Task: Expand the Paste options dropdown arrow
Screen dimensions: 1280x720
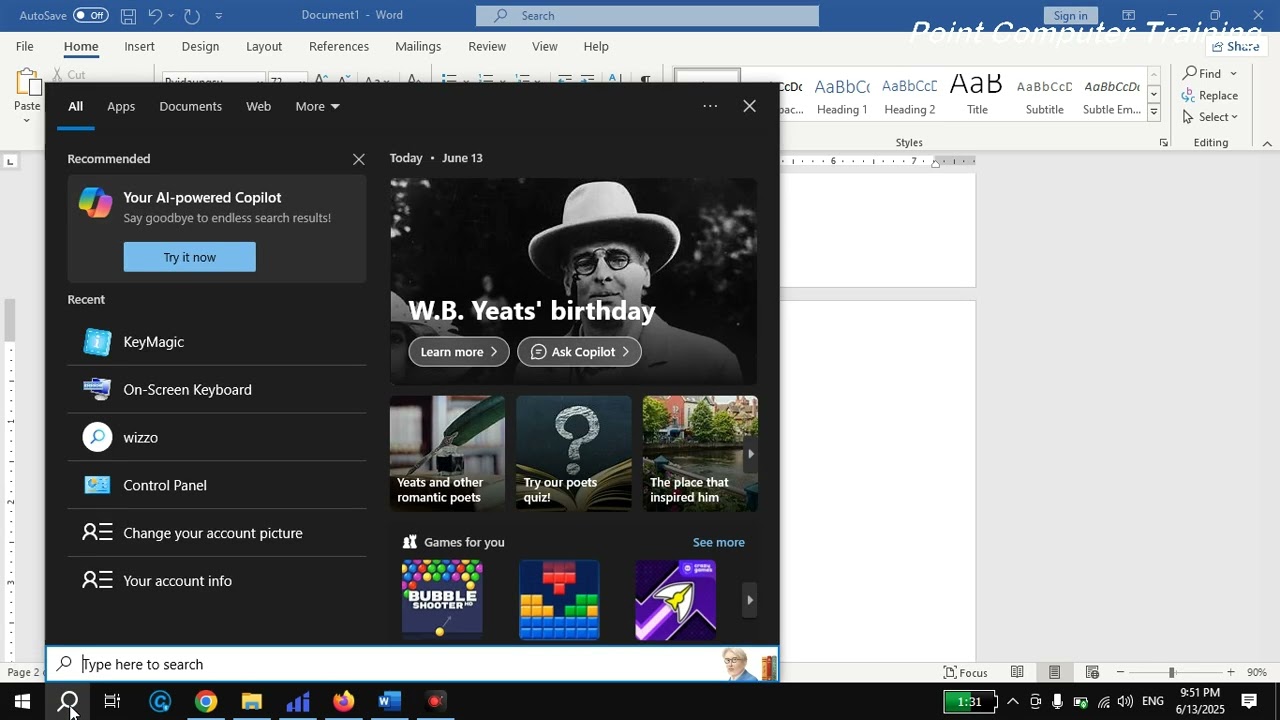Action: pyautogui.click(x=27, y=120)
